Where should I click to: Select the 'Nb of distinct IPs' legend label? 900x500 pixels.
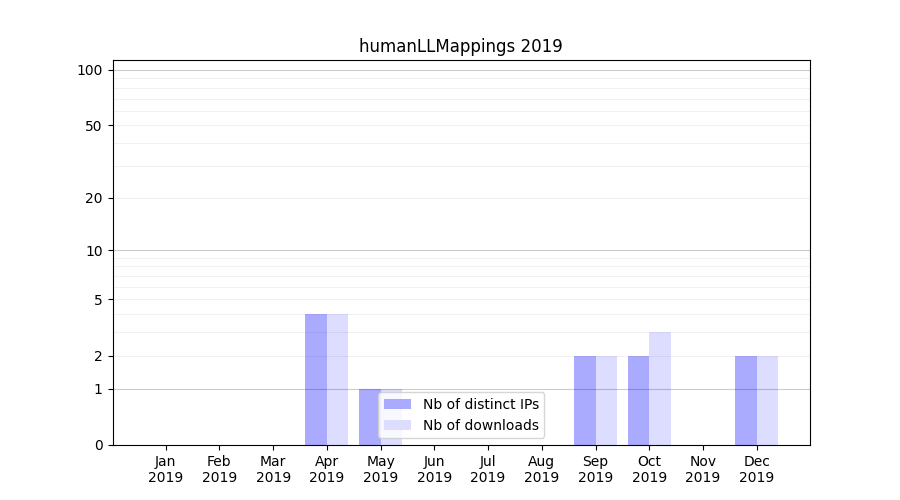[481, 404]
